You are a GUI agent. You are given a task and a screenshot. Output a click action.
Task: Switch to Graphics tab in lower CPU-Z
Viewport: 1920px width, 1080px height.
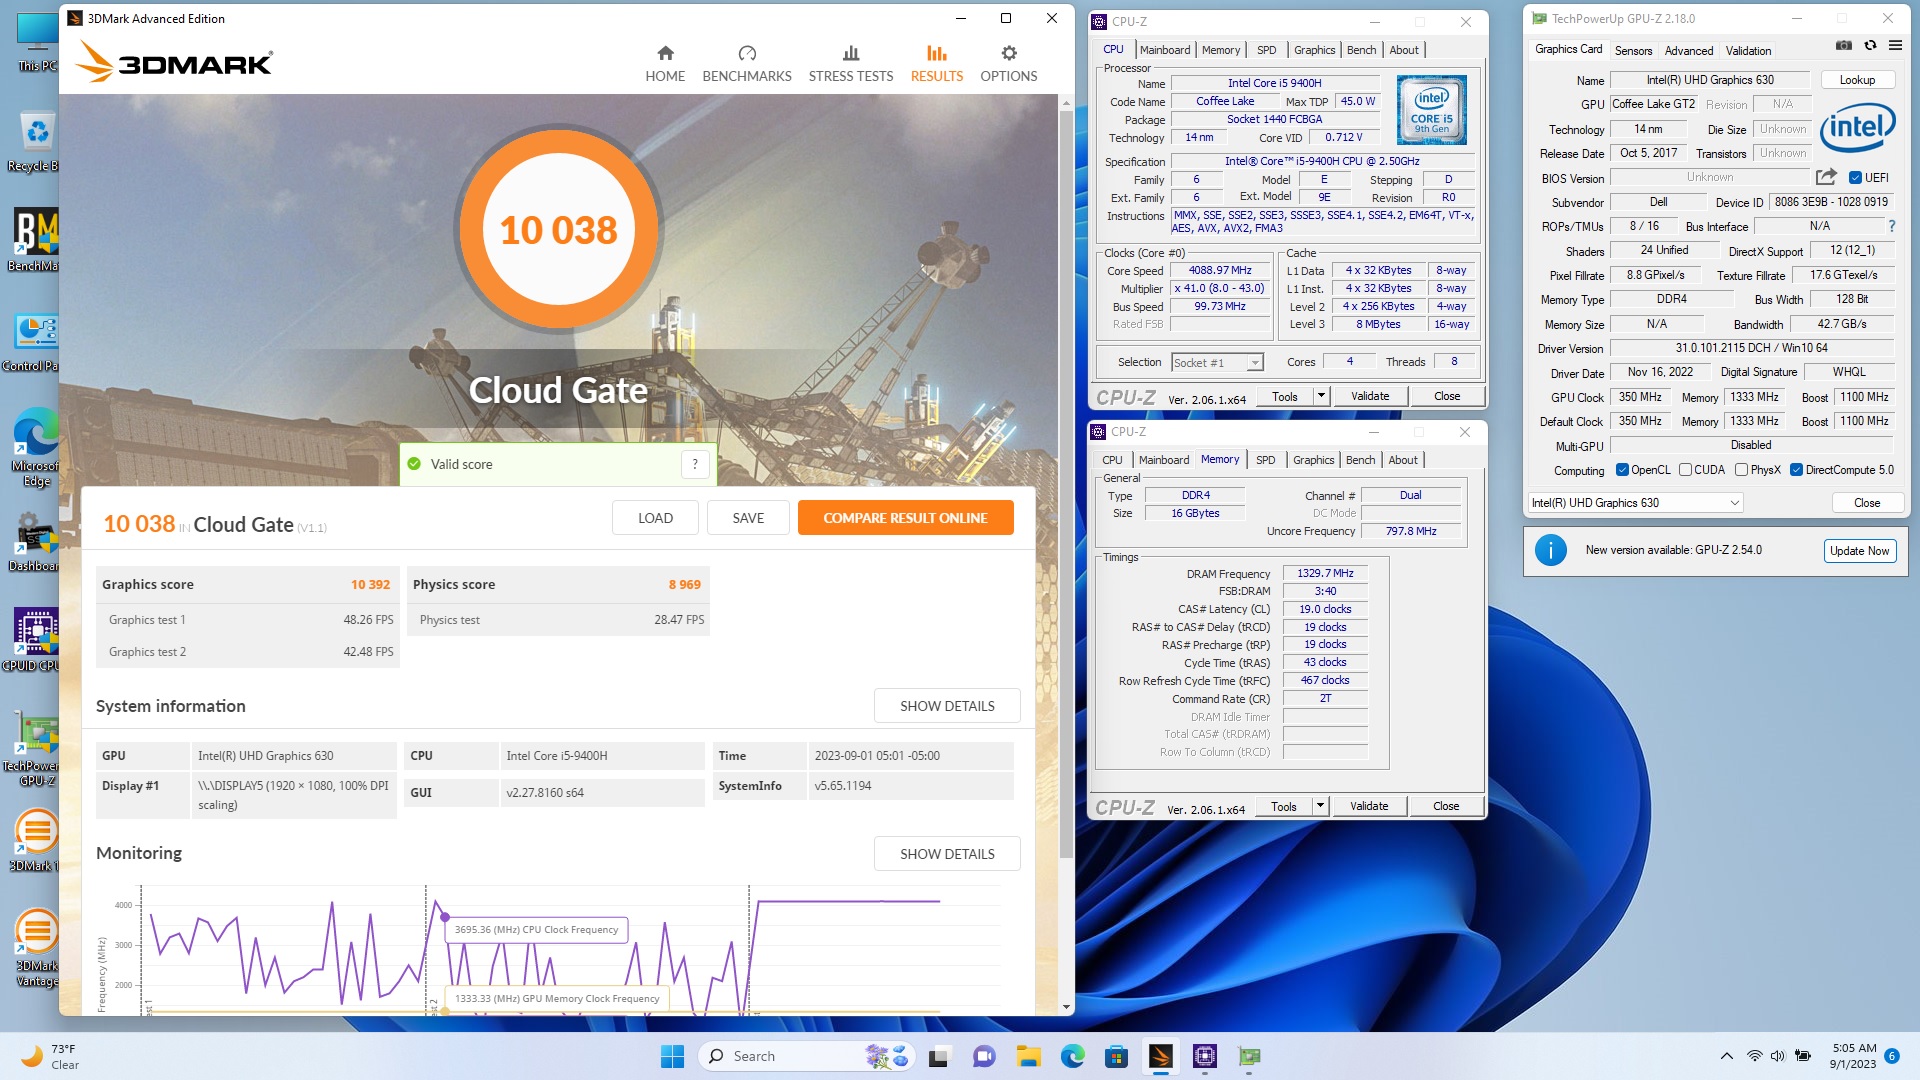tap(1313, 460)
